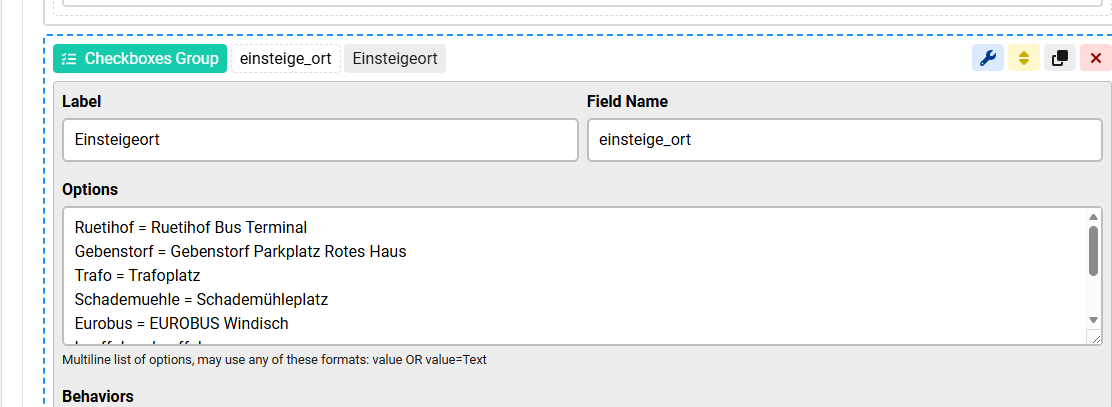Open field settings with the wrench icon
Viewport: 1112px width, 407px height.
(x=988, y=58)
